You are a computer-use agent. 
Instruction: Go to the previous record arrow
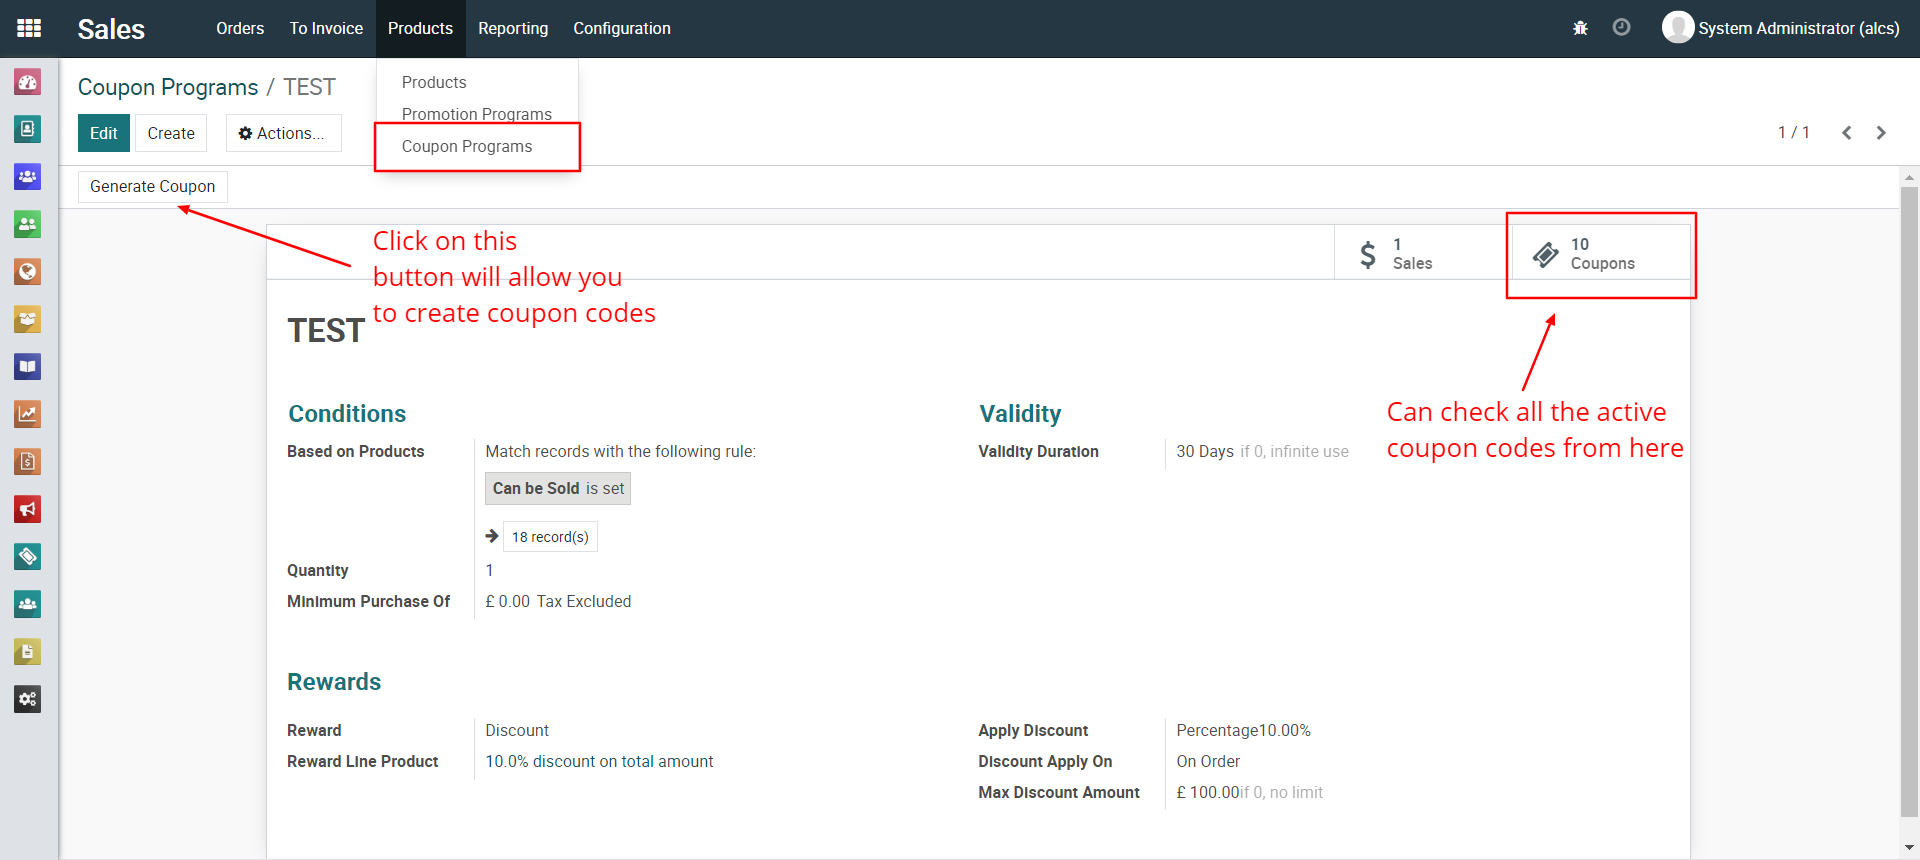tap(1847, 133)
